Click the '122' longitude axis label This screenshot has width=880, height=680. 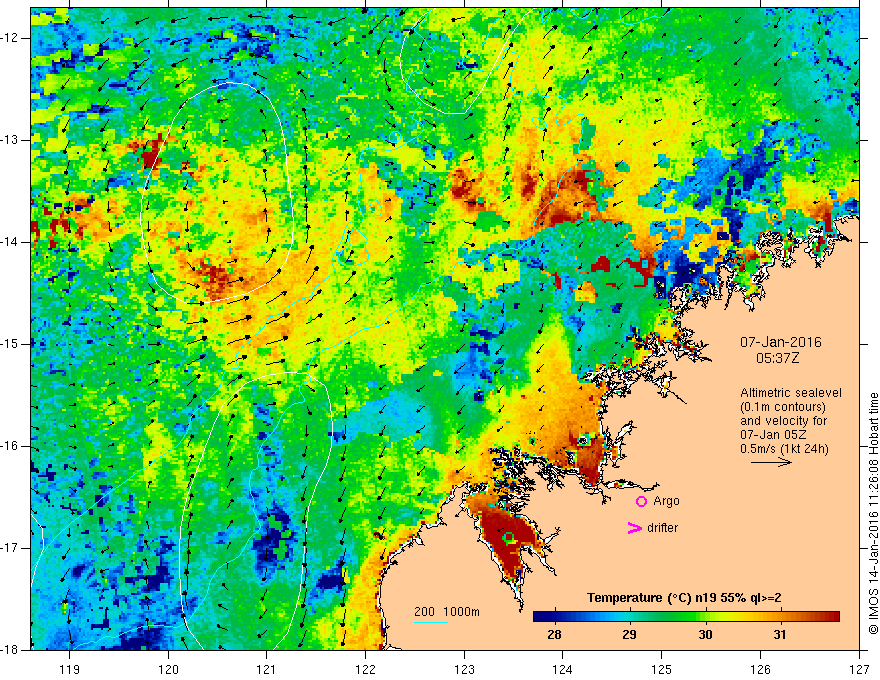365,669
